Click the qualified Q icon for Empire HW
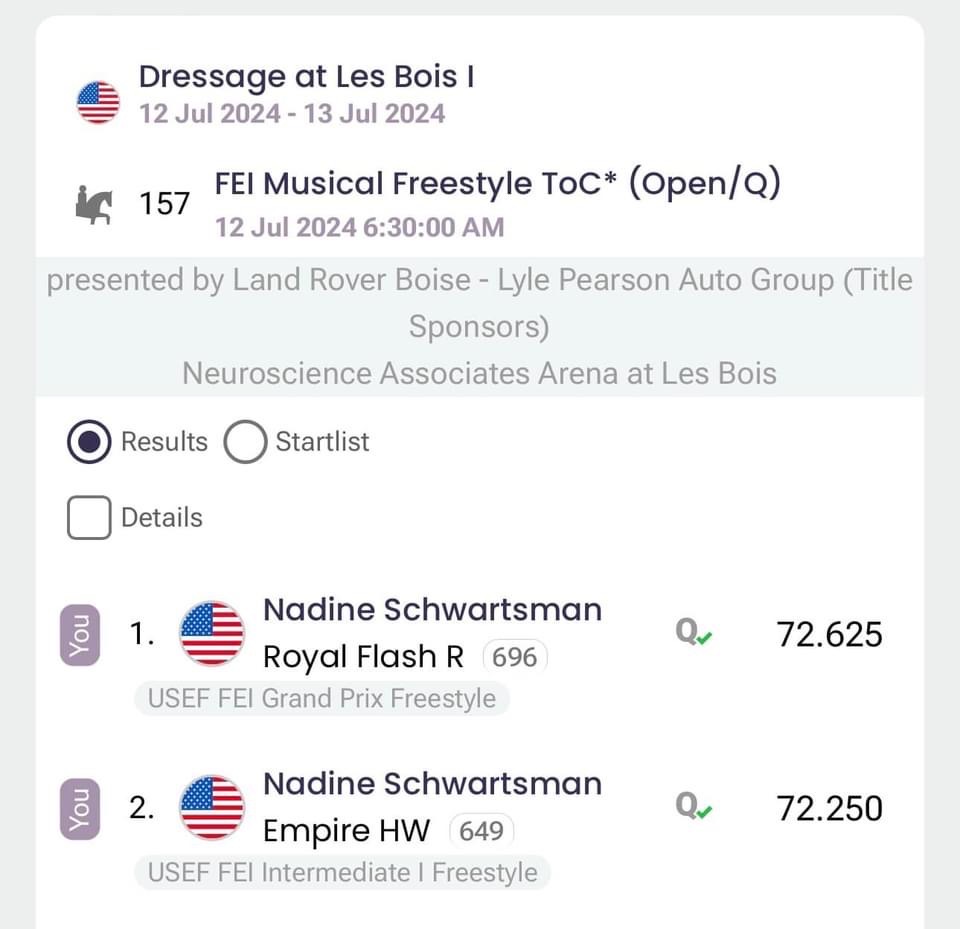The height and width of the screenshot is (929, 960). click(693, 808)
